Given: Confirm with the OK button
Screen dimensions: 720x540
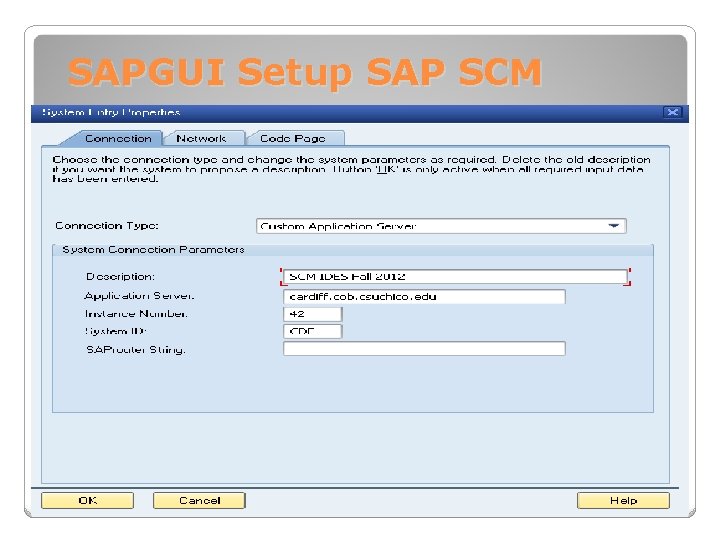Looking at the screenshot, I should click(x=87, y=501).
